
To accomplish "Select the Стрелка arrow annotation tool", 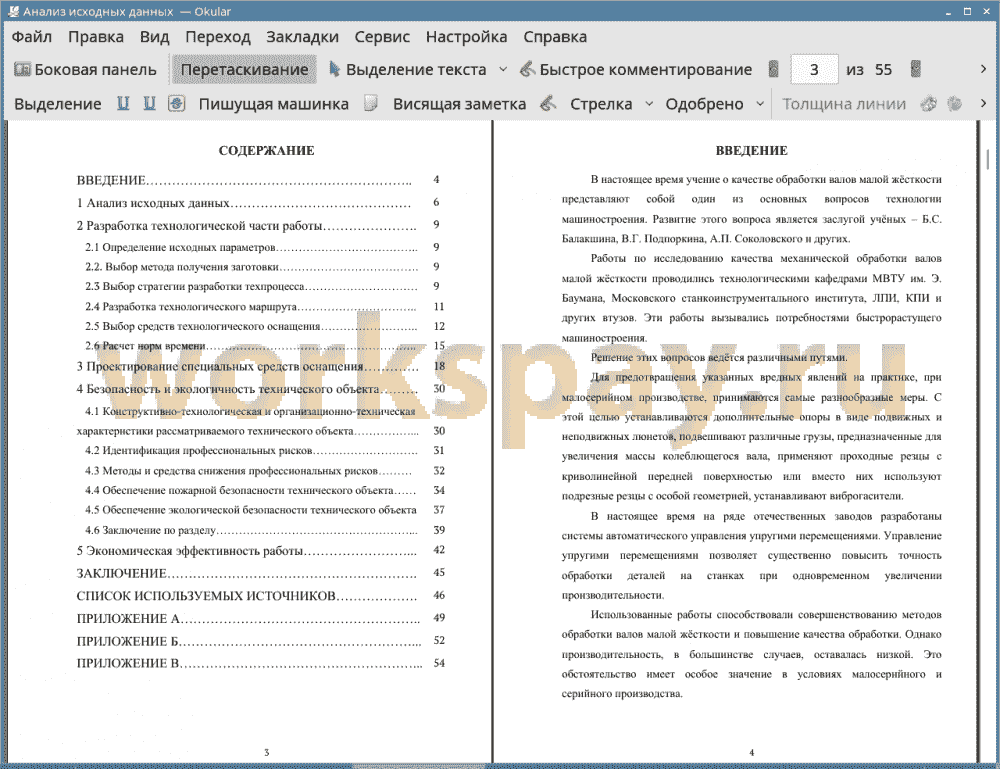I will click(x=601, y=104).
